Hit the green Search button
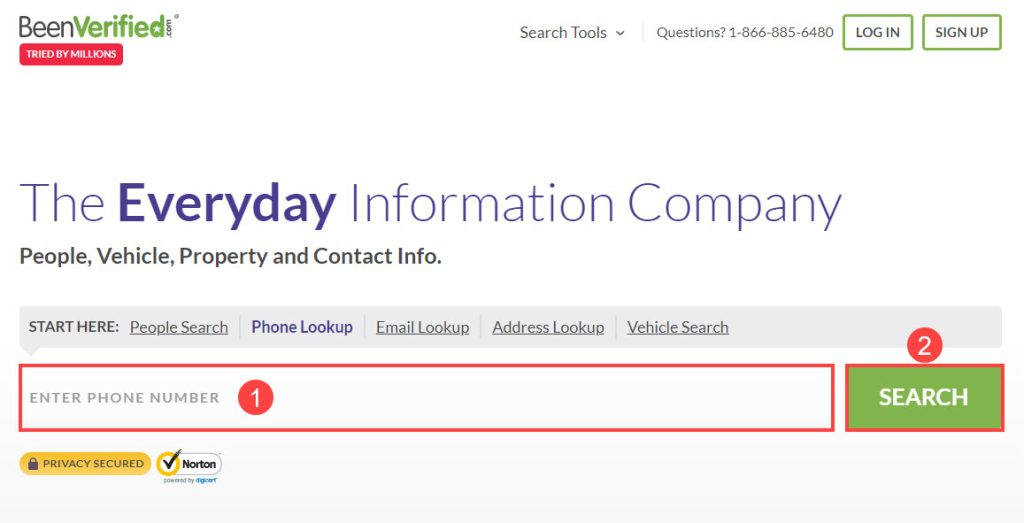The height and width of the screenshot is (523, 1024). point(923,398)
